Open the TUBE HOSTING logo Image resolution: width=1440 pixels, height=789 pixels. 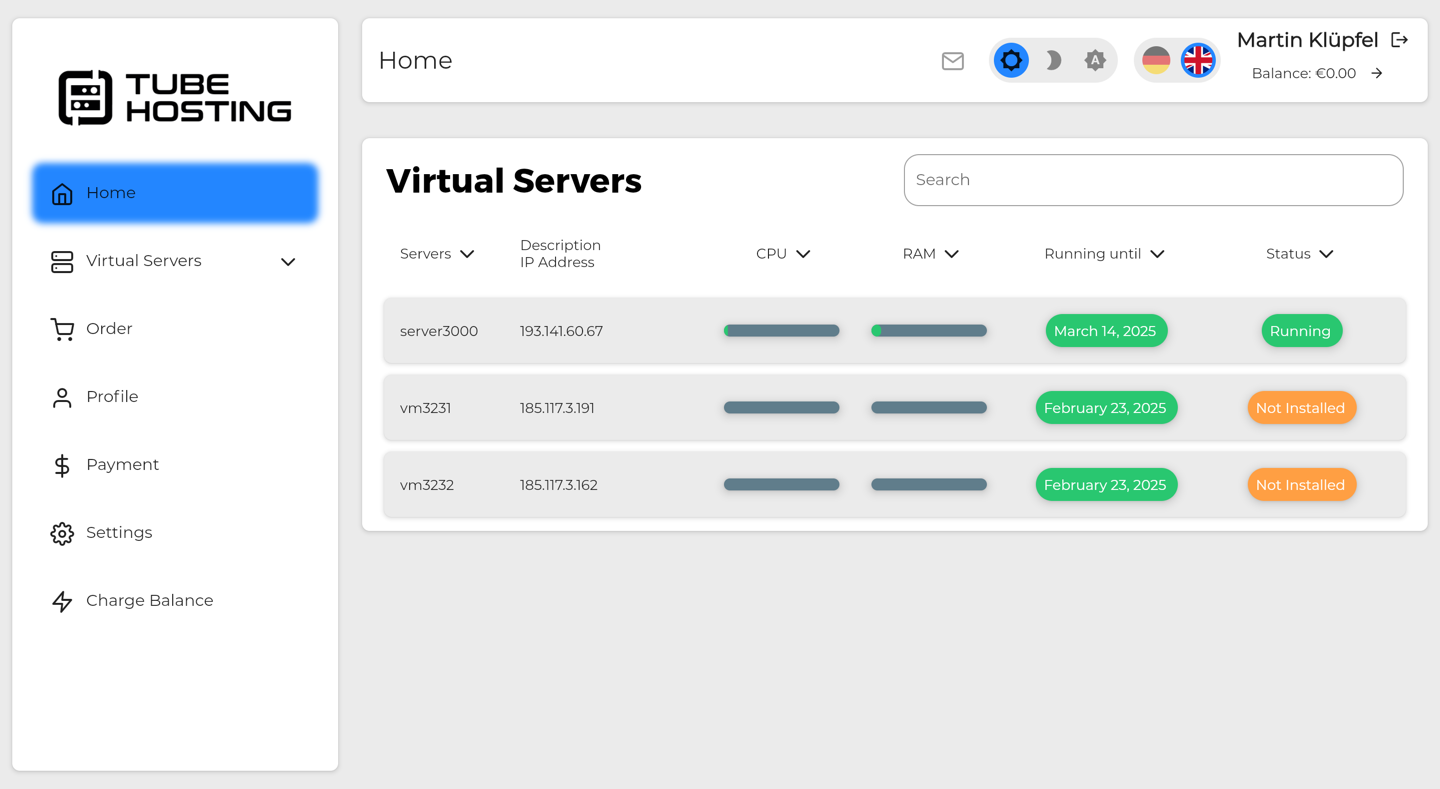click(x=174, y=96)
